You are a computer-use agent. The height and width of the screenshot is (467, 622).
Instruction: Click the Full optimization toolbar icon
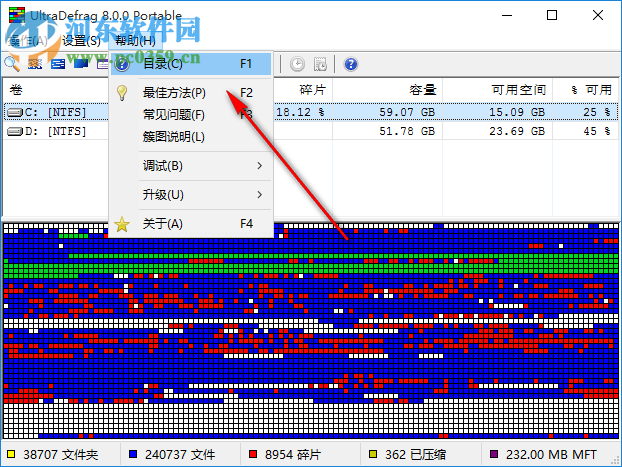coord(81,64)
